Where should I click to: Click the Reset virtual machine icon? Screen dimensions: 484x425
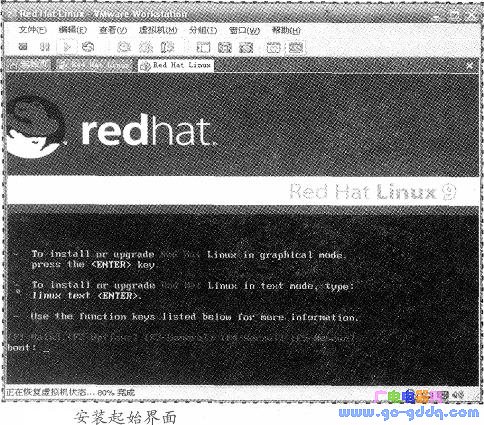click(88, 47)
